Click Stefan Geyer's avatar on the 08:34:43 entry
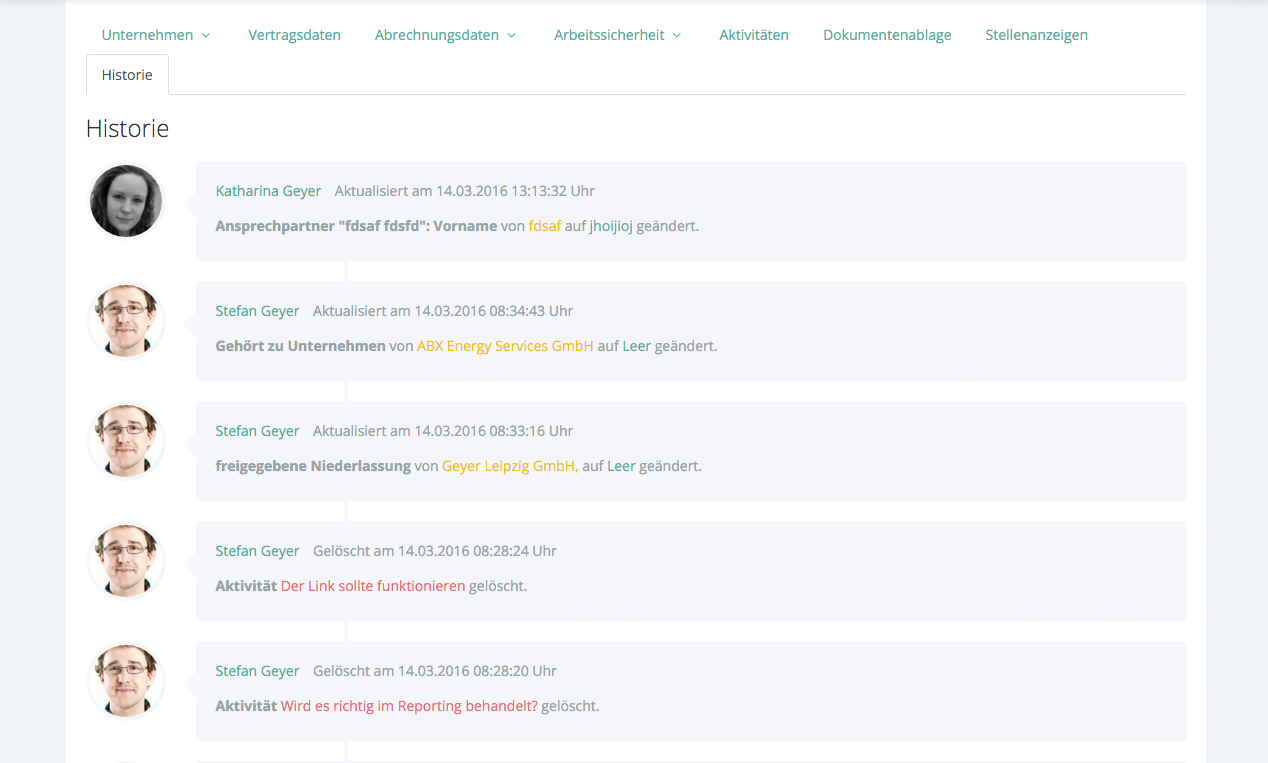This screenshot has height=763, width=1268. 126,321
